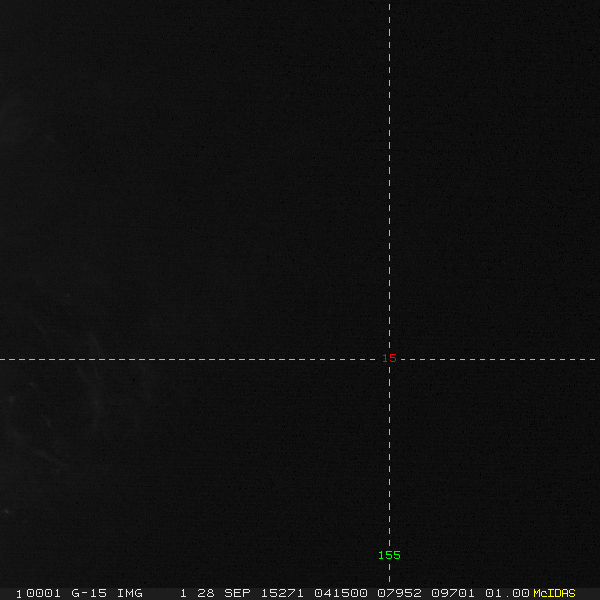This screenshot has height=600, width=600.
Task: Click the 01.00 resolution value
Action: pos(505,593)
